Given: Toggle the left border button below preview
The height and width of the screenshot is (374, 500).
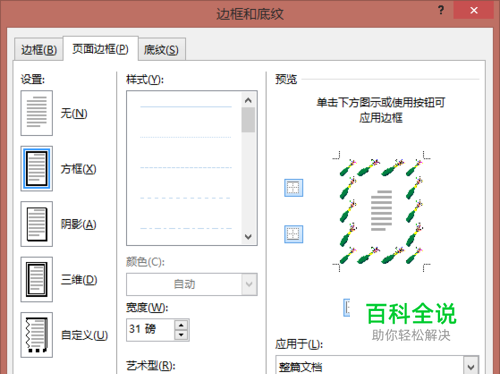Looking at the screenshot, I should 347,308.
